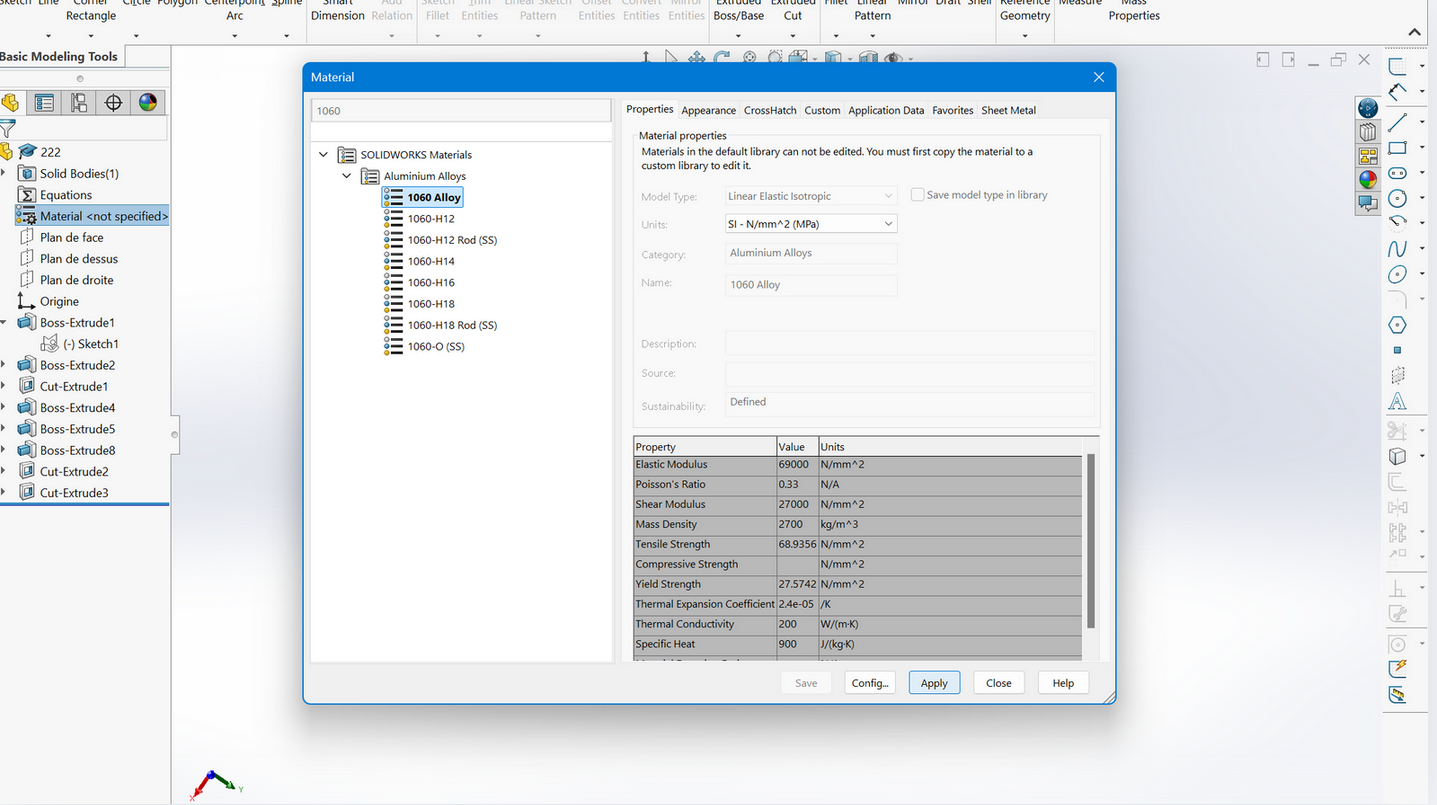The image size is (1437, 805).
Task: Select the Straight Slot tool in right toolbar
Action: coord(1397,172)
